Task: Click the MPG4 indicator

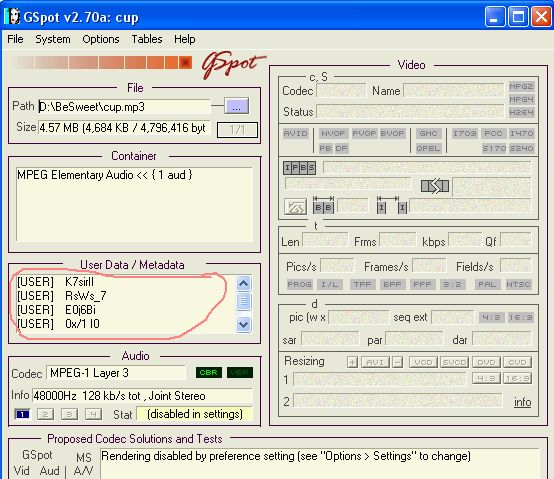Action: [521, 100]
